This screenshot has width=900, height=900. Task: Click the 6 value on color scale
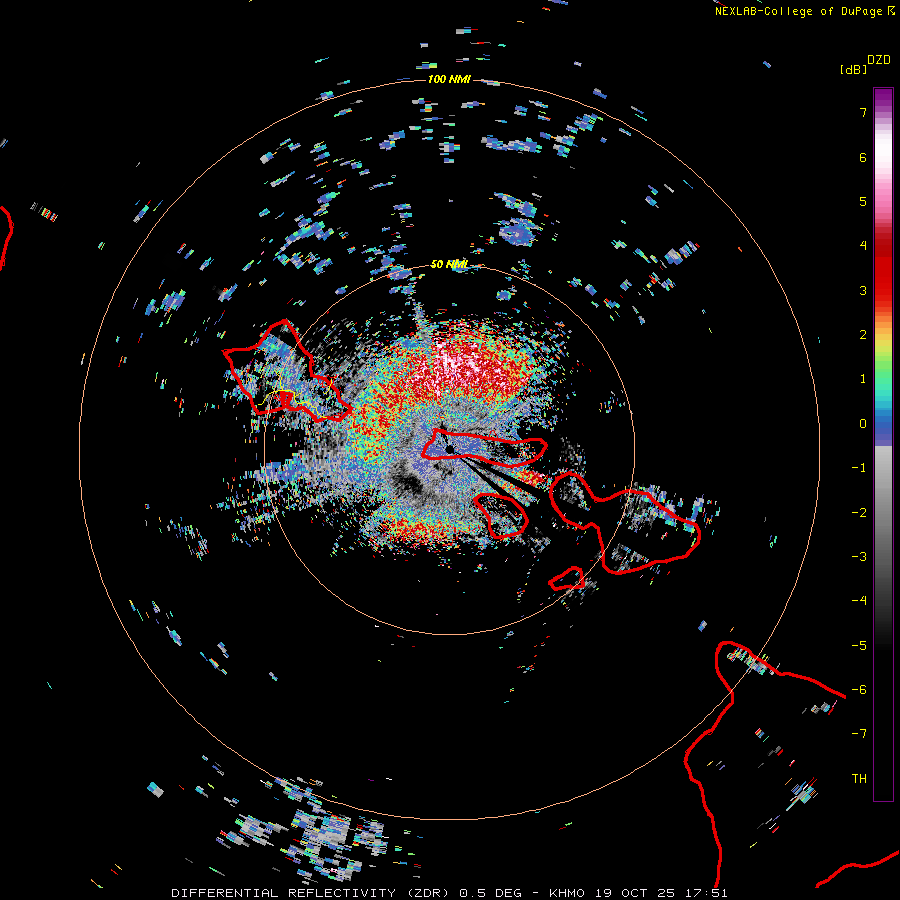863,157
